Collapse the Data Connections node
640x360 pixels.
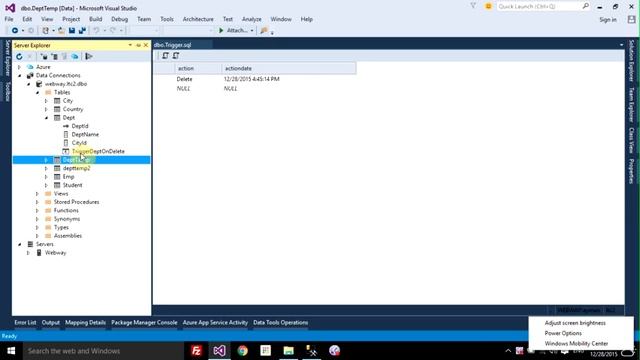point(20,76)
